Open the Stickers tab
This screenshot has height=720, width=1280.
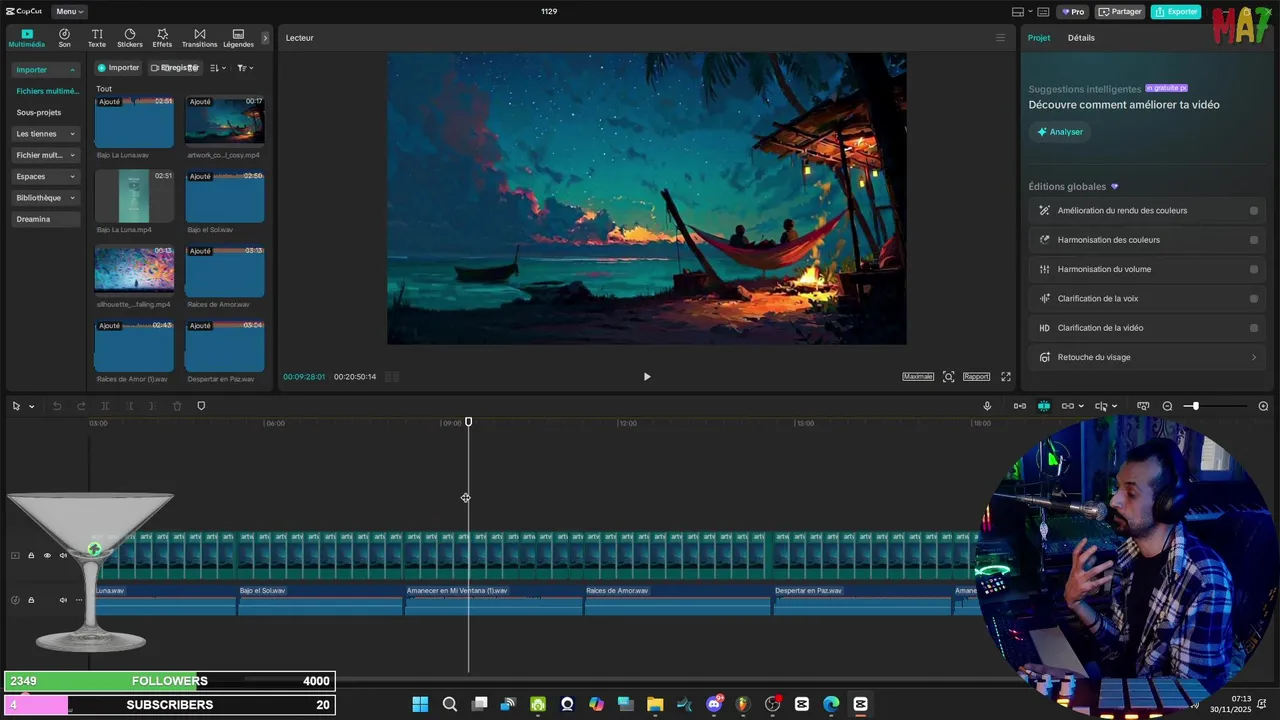(x=130, y=38)
